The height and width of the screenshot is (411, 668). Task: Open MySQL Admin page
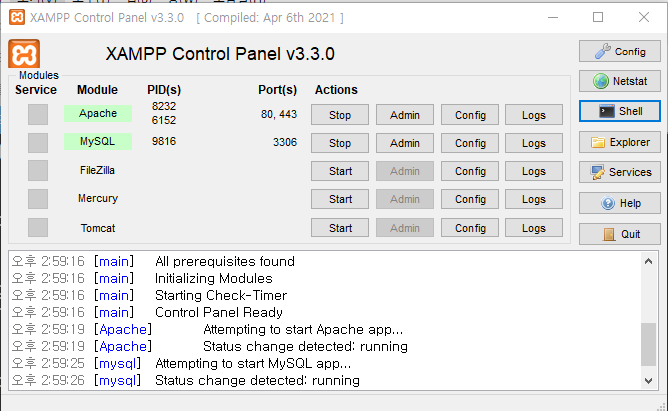405,143
